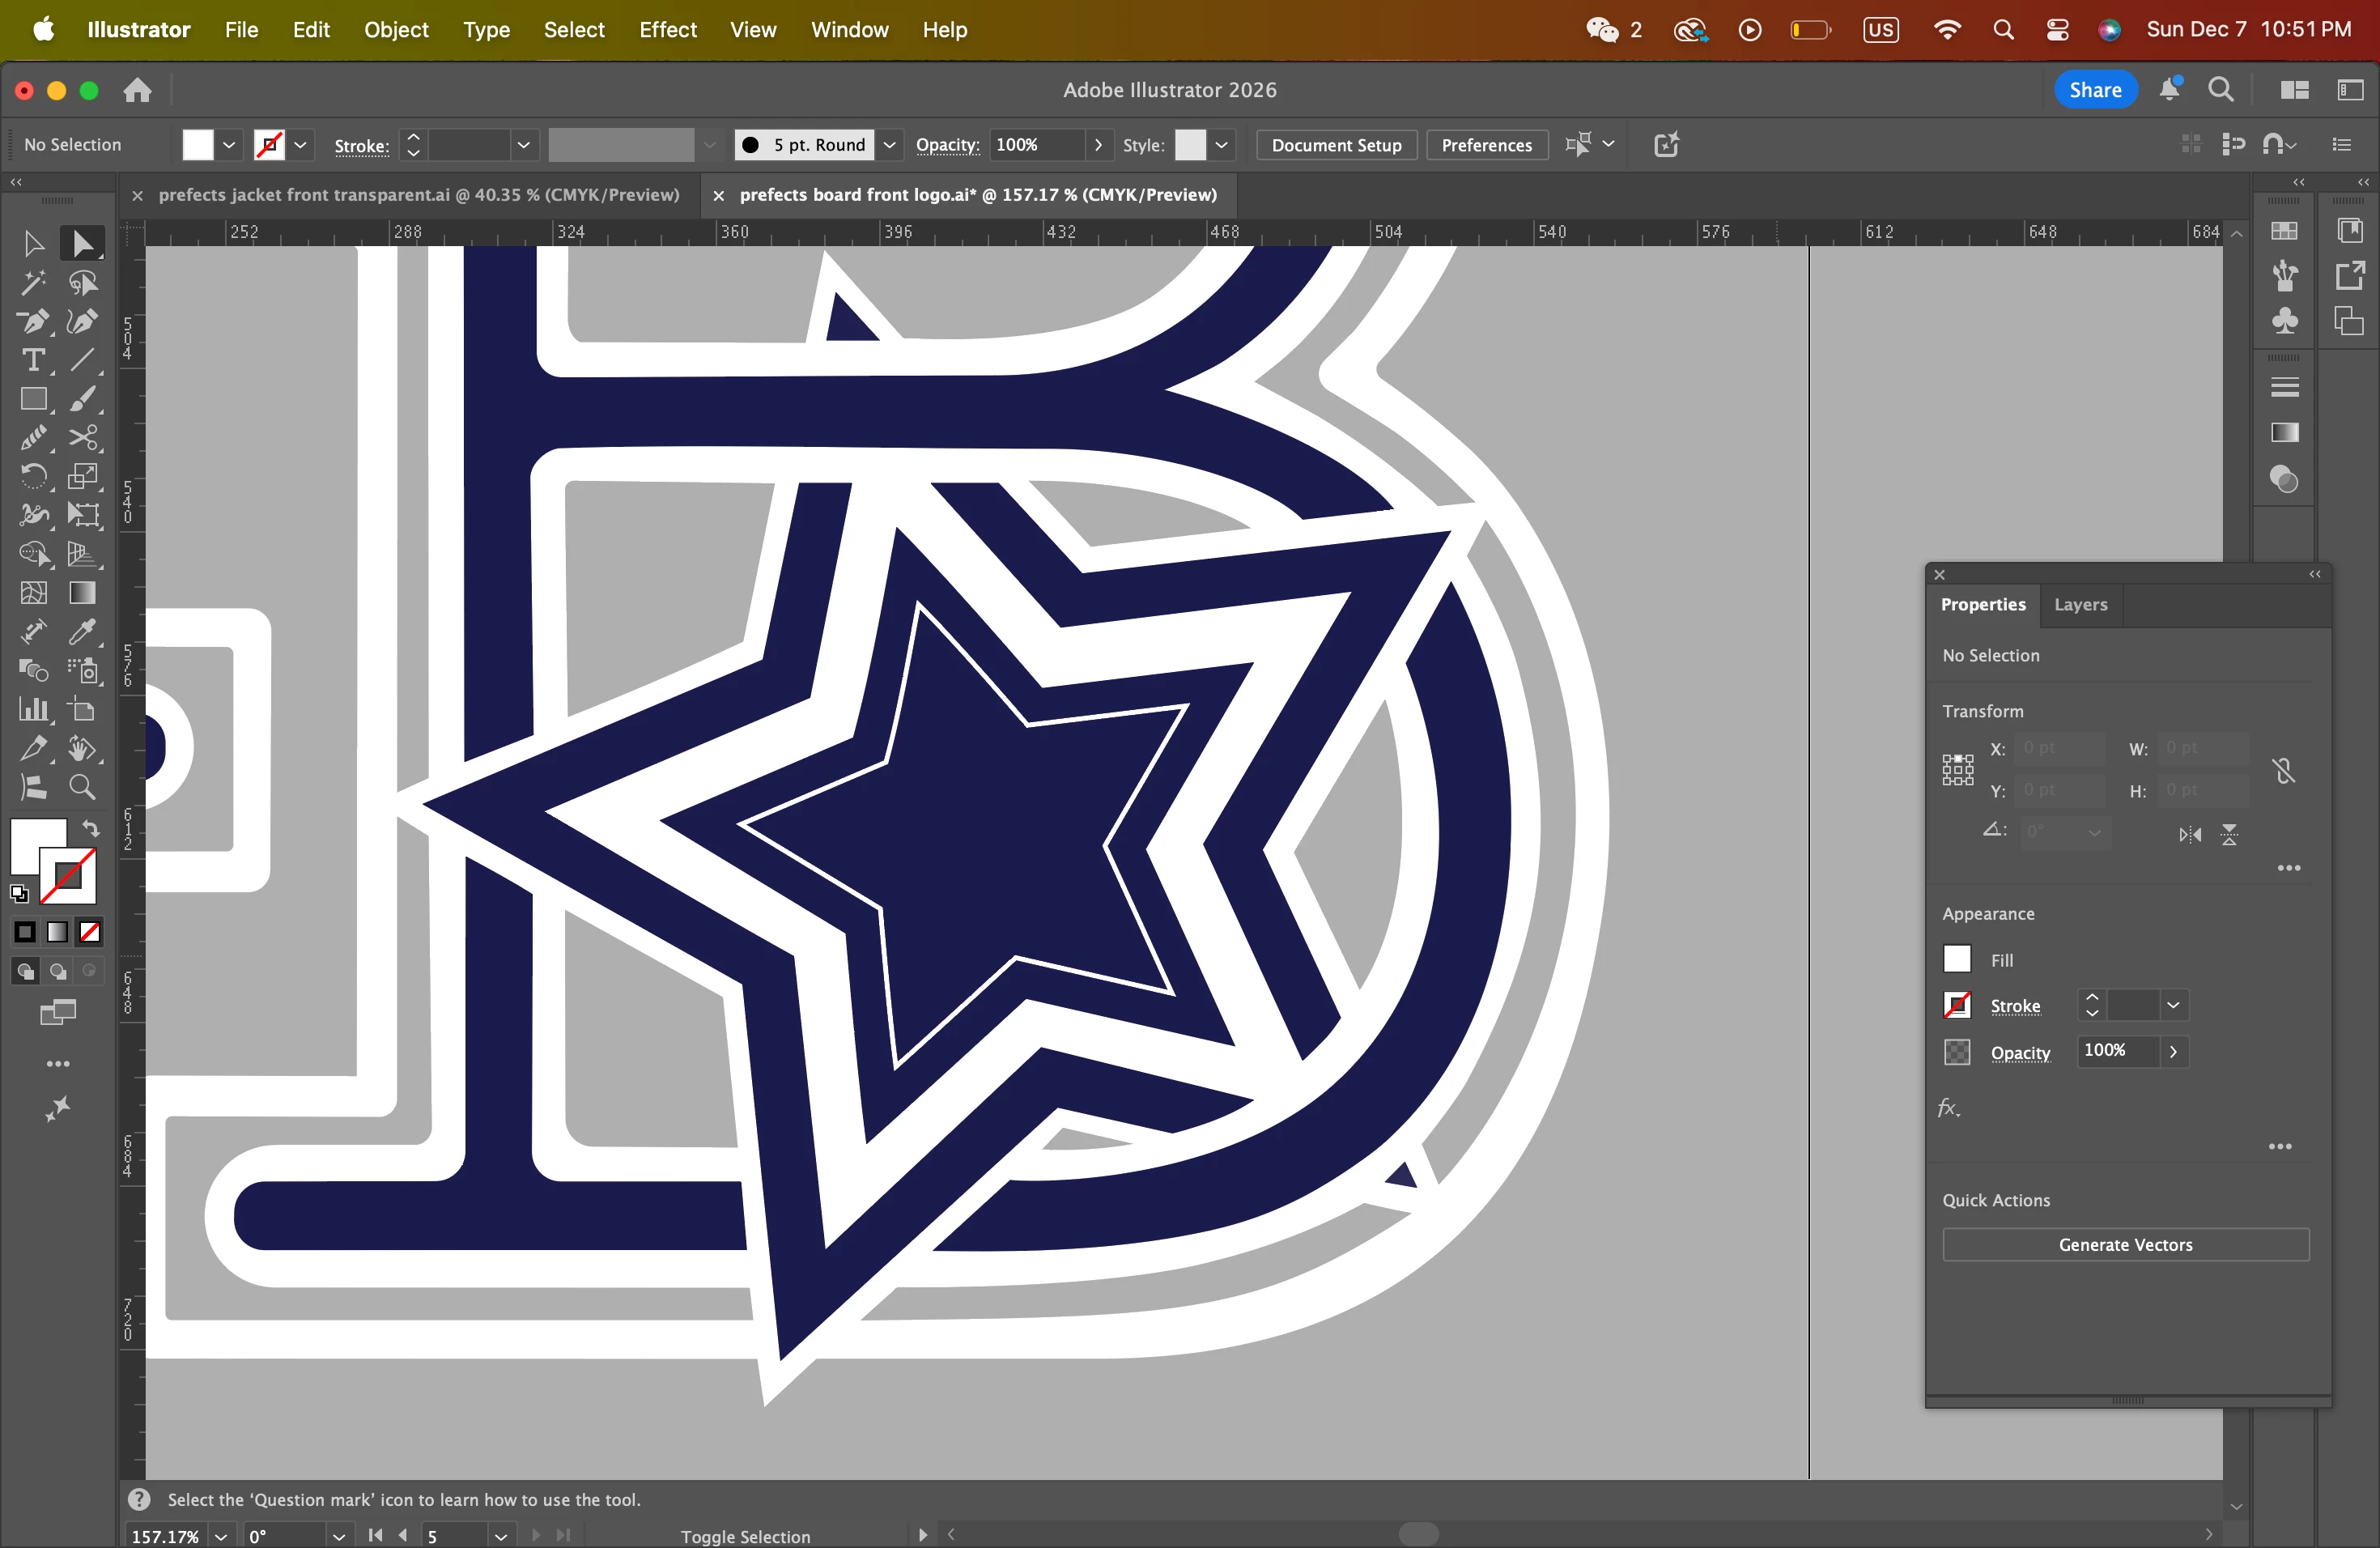This screenshot has height=1548, width=2380.
Task: Select the Direct Selection tool
Action: 83,244
